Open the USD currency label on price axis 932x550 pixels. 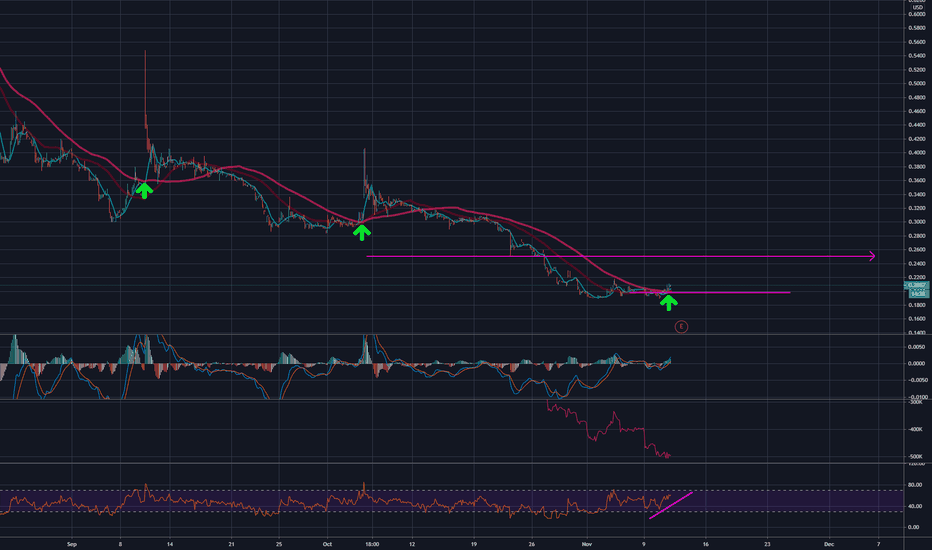pyautogui.click(x=918, y=7)
